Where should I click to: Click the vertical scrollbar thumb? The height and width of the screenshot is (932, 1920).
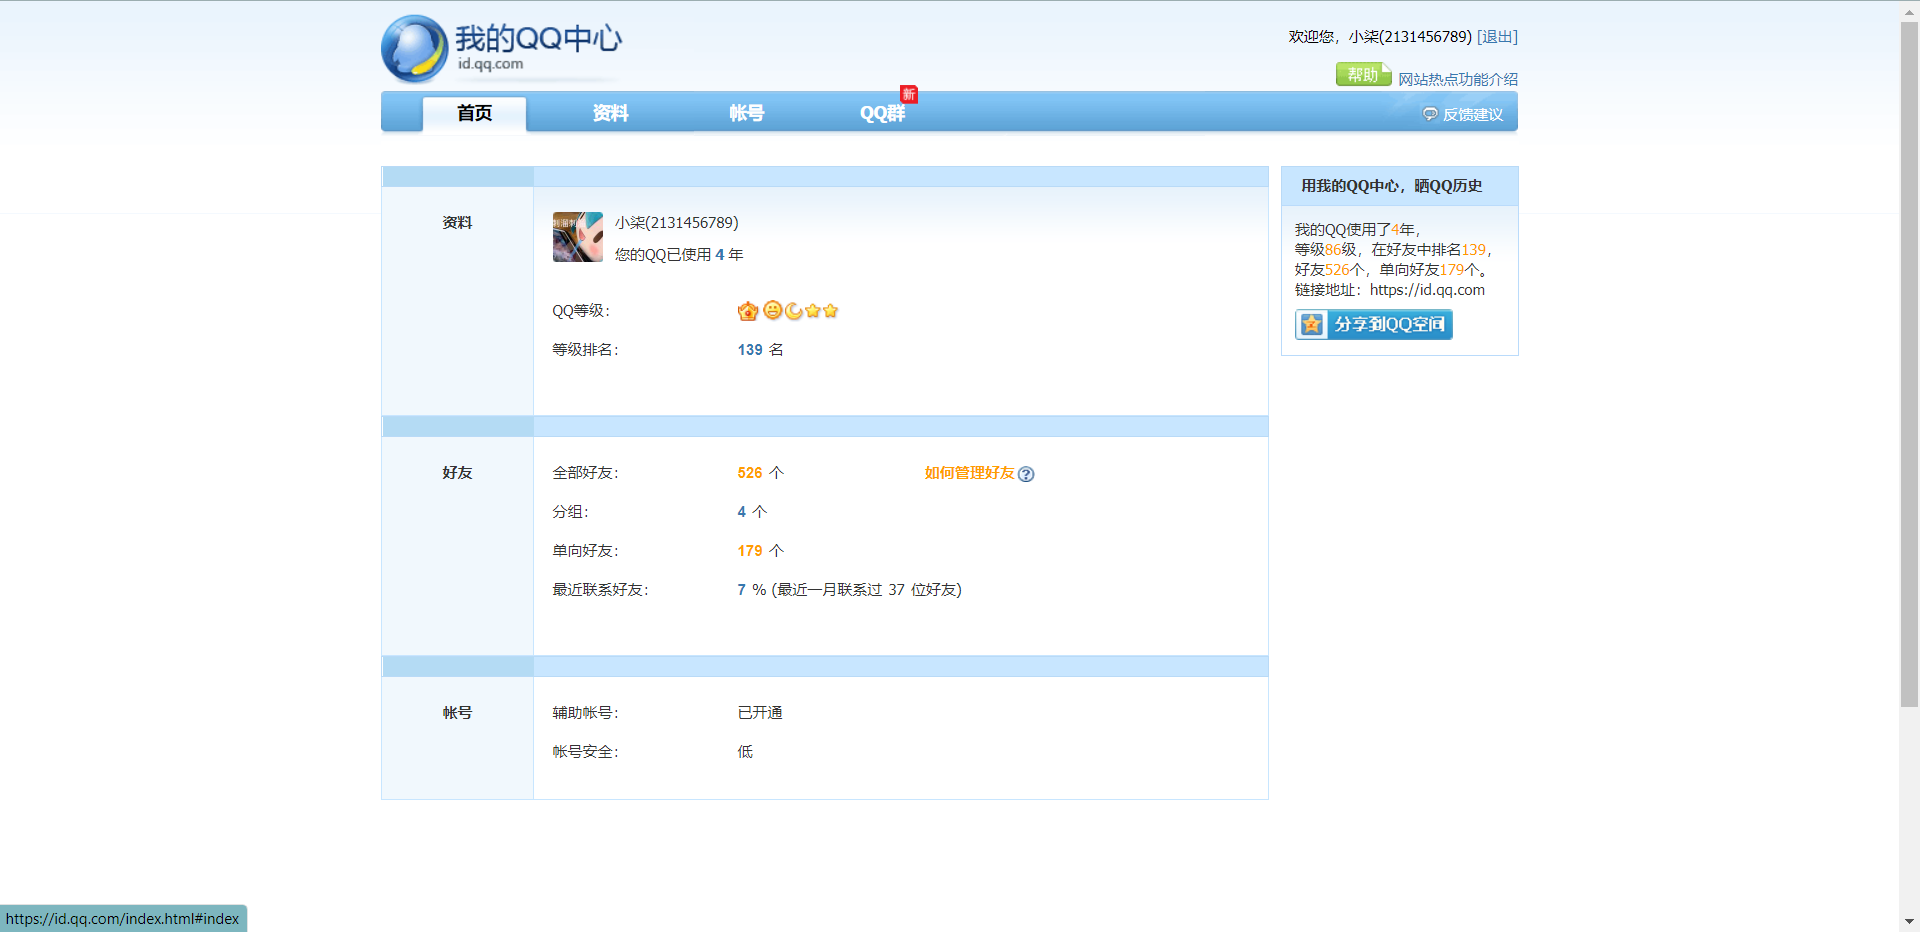1909,365
